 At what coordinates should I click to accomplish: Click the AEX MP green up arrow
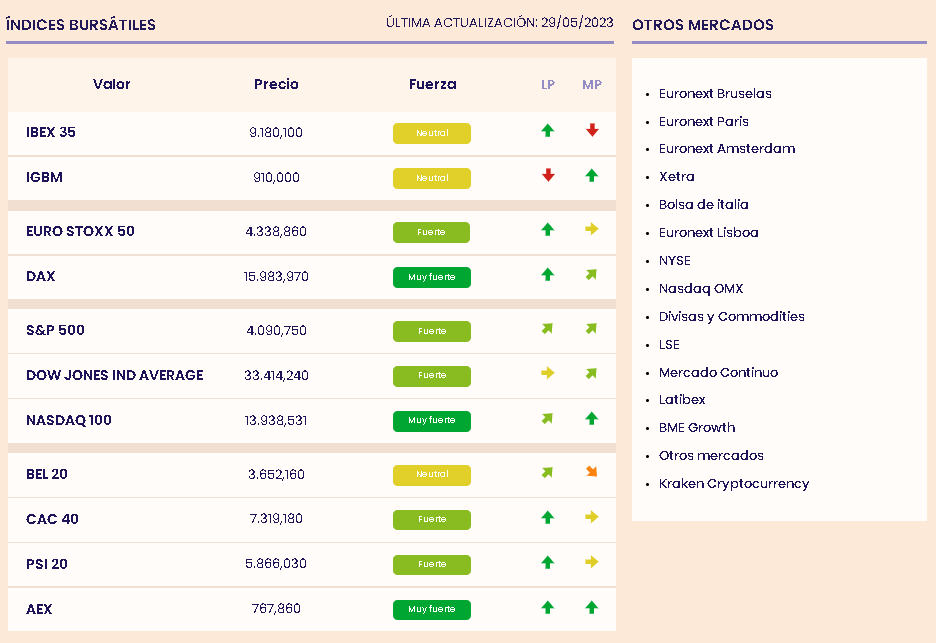click(x=592, y=607)
